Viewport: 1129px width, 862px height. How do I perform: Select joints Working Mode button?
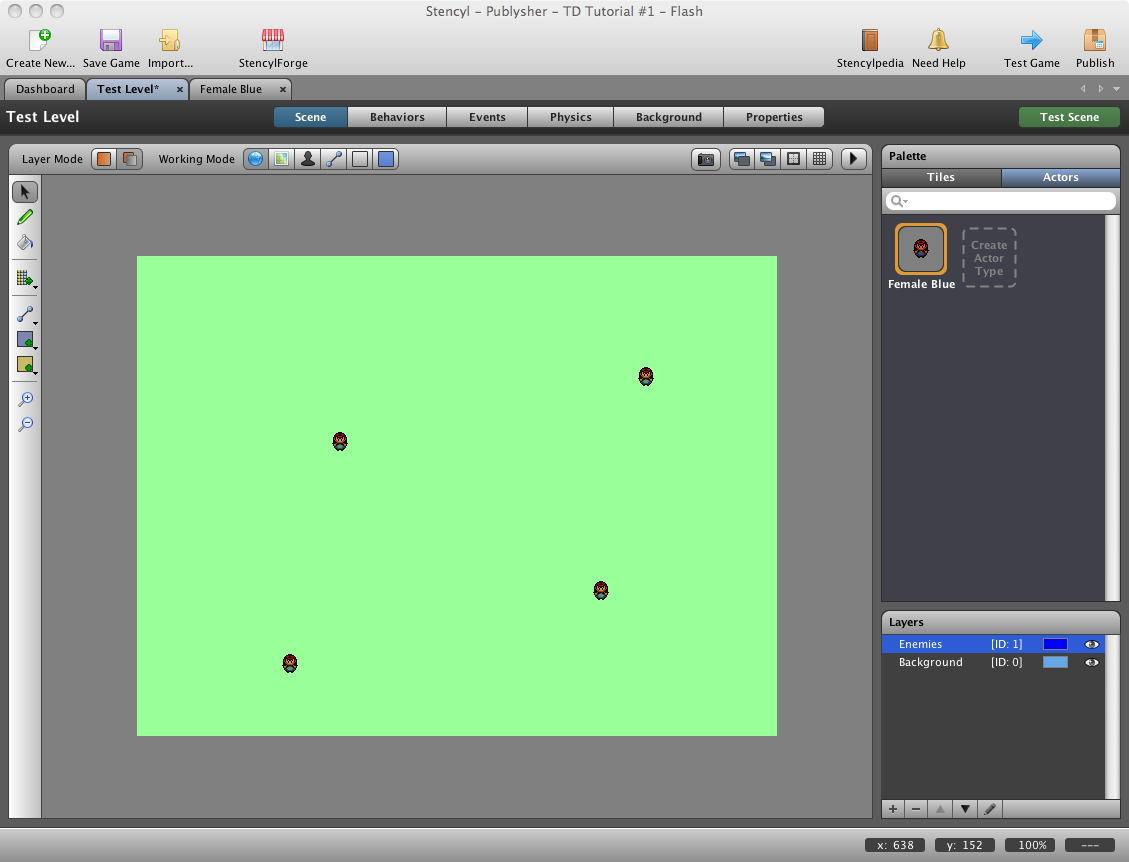click(x=333, y=159)
